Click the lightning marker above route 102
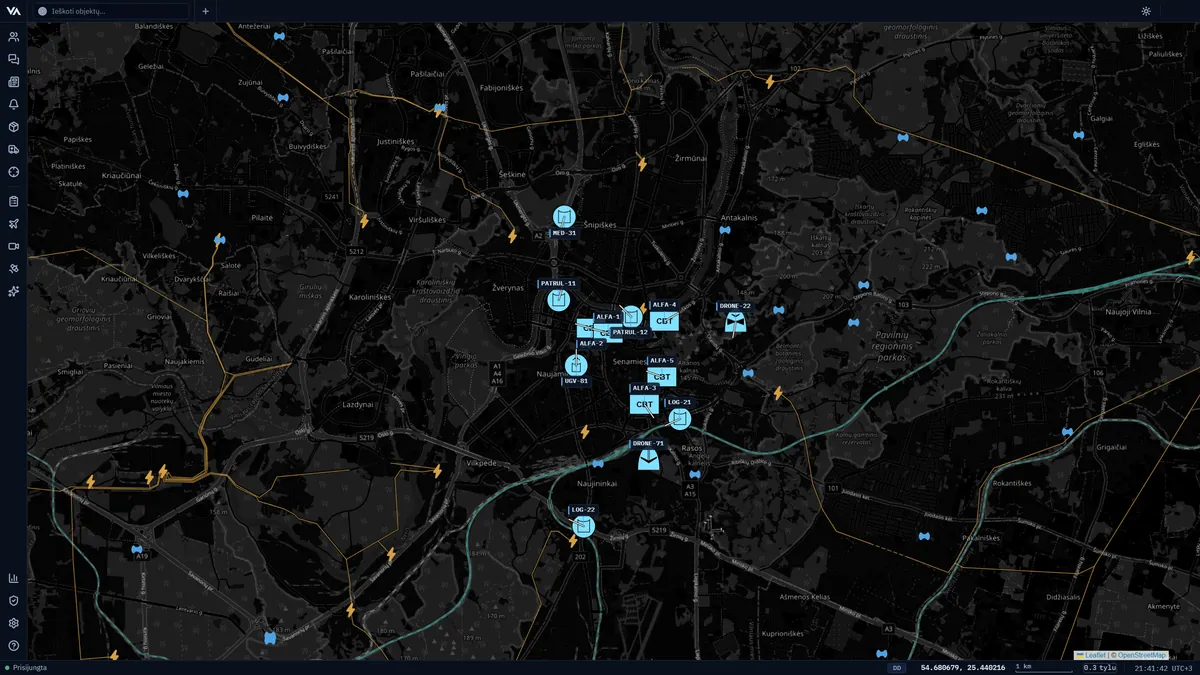The image size is (1200, 675). point(770,81)
